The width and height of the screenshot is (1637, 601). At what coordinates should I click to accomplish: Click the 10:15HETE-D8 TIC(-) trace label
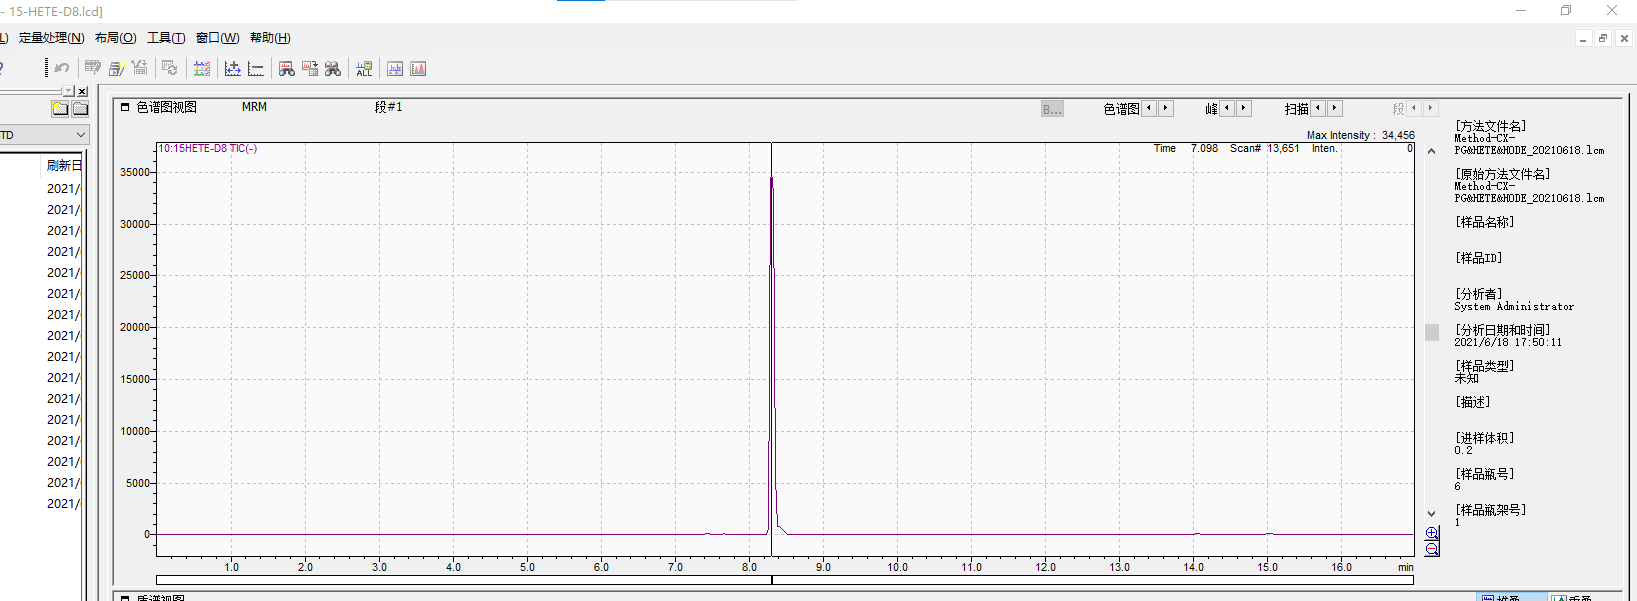click(208, 148)
